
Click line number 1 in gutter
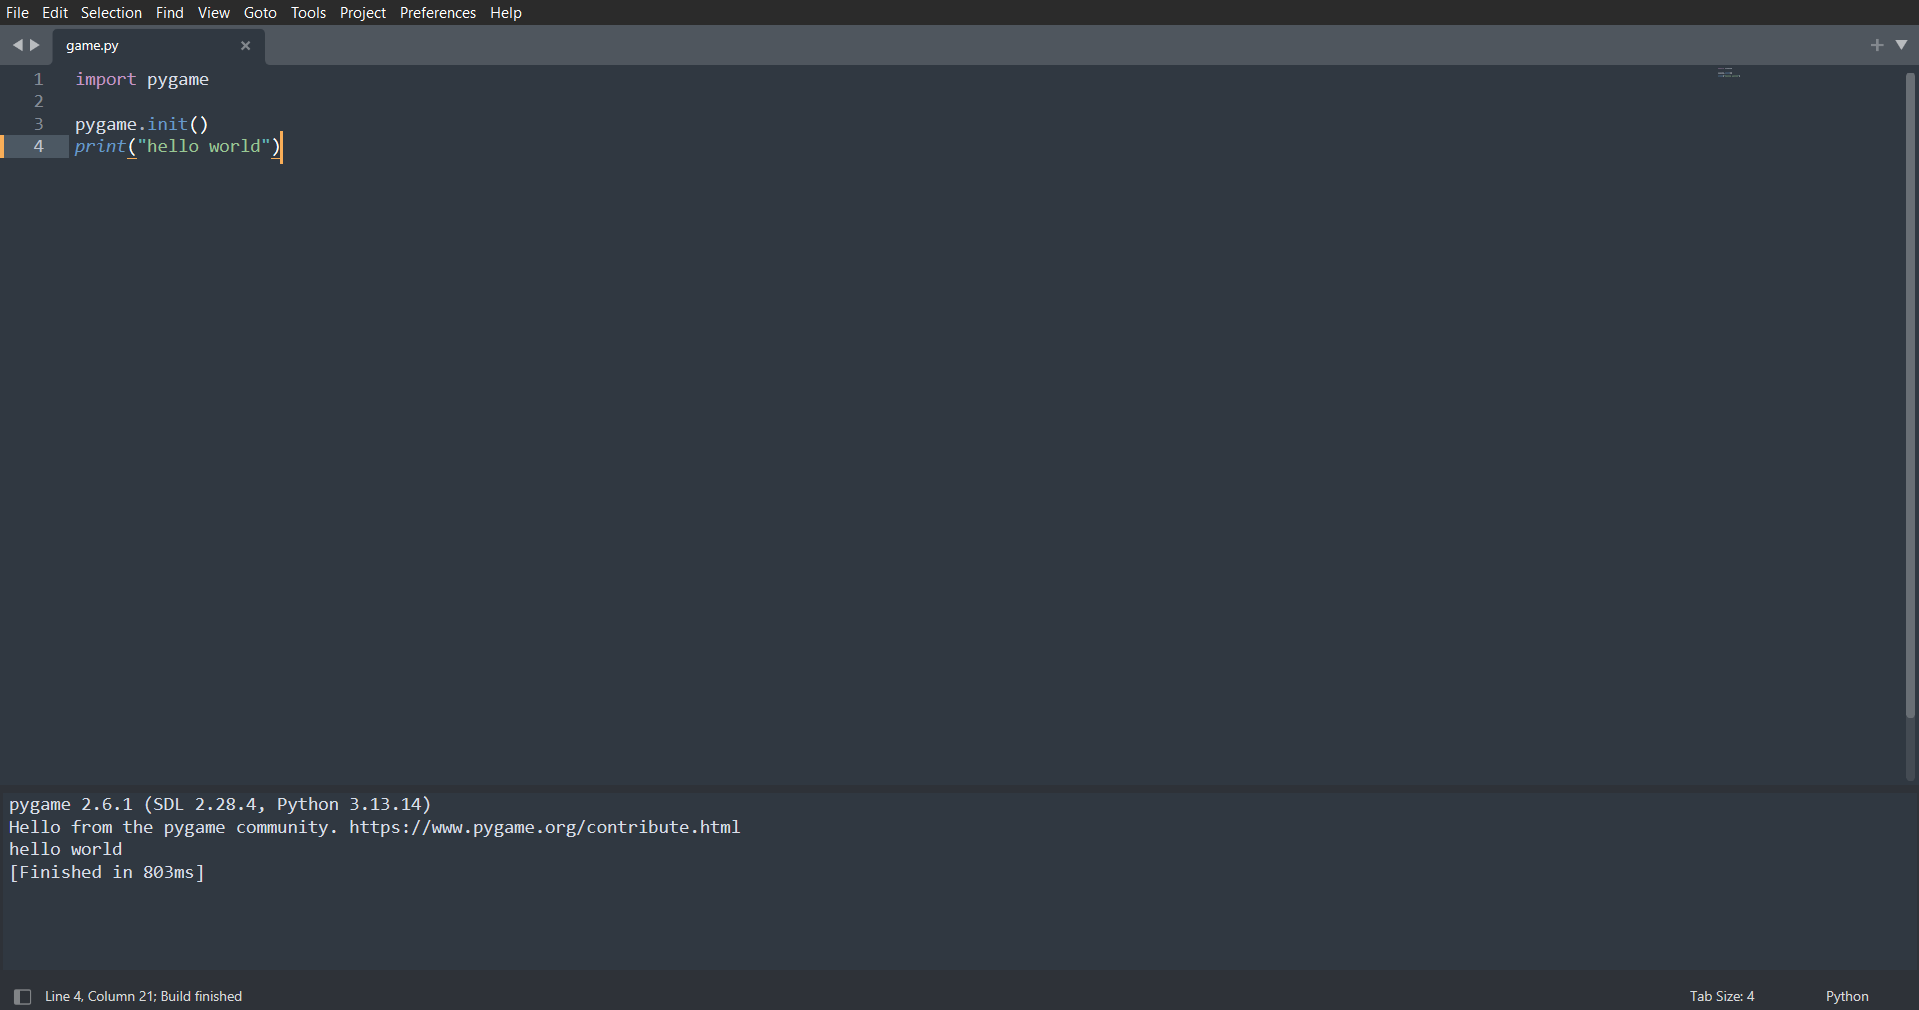pos(39,79)
